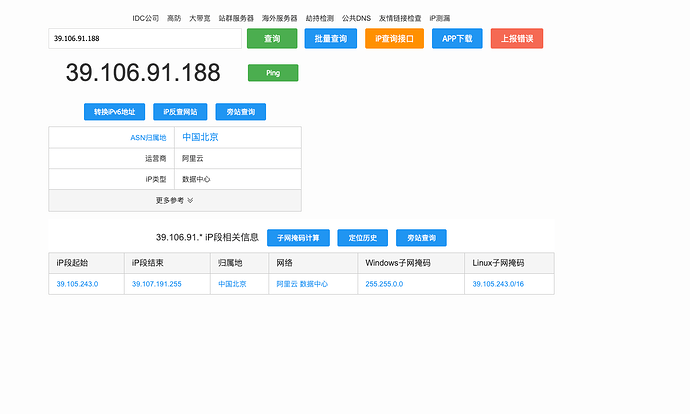Select the 网络 column header
Viewport: 690px width, 414px height.
pyautogui.click(x=284, y=263)
